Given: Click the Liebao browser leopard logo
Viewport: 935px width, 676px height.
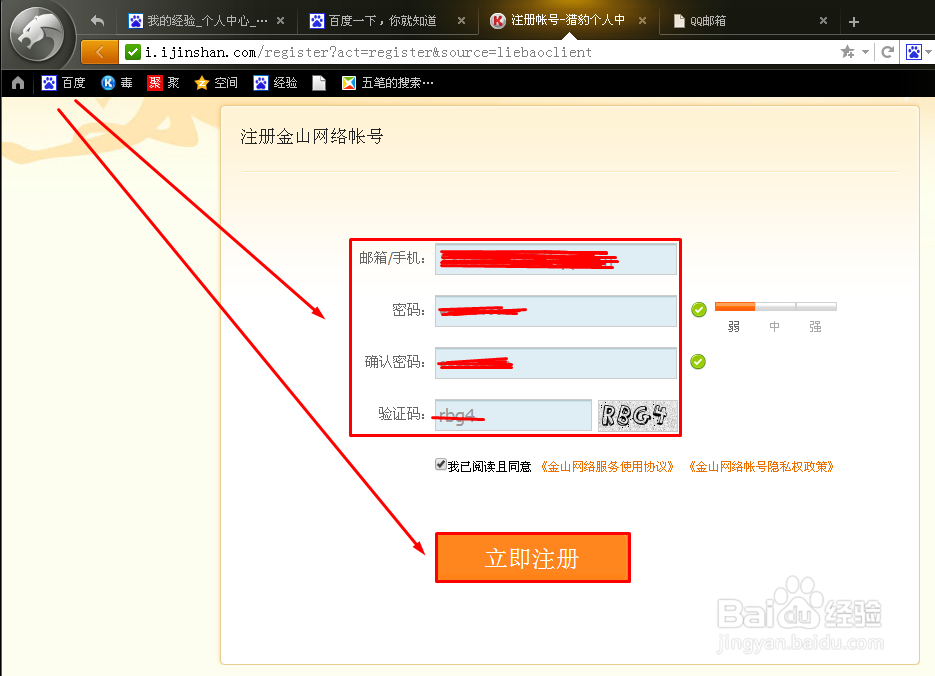Looking at the screenshot, I should [38, 33].
